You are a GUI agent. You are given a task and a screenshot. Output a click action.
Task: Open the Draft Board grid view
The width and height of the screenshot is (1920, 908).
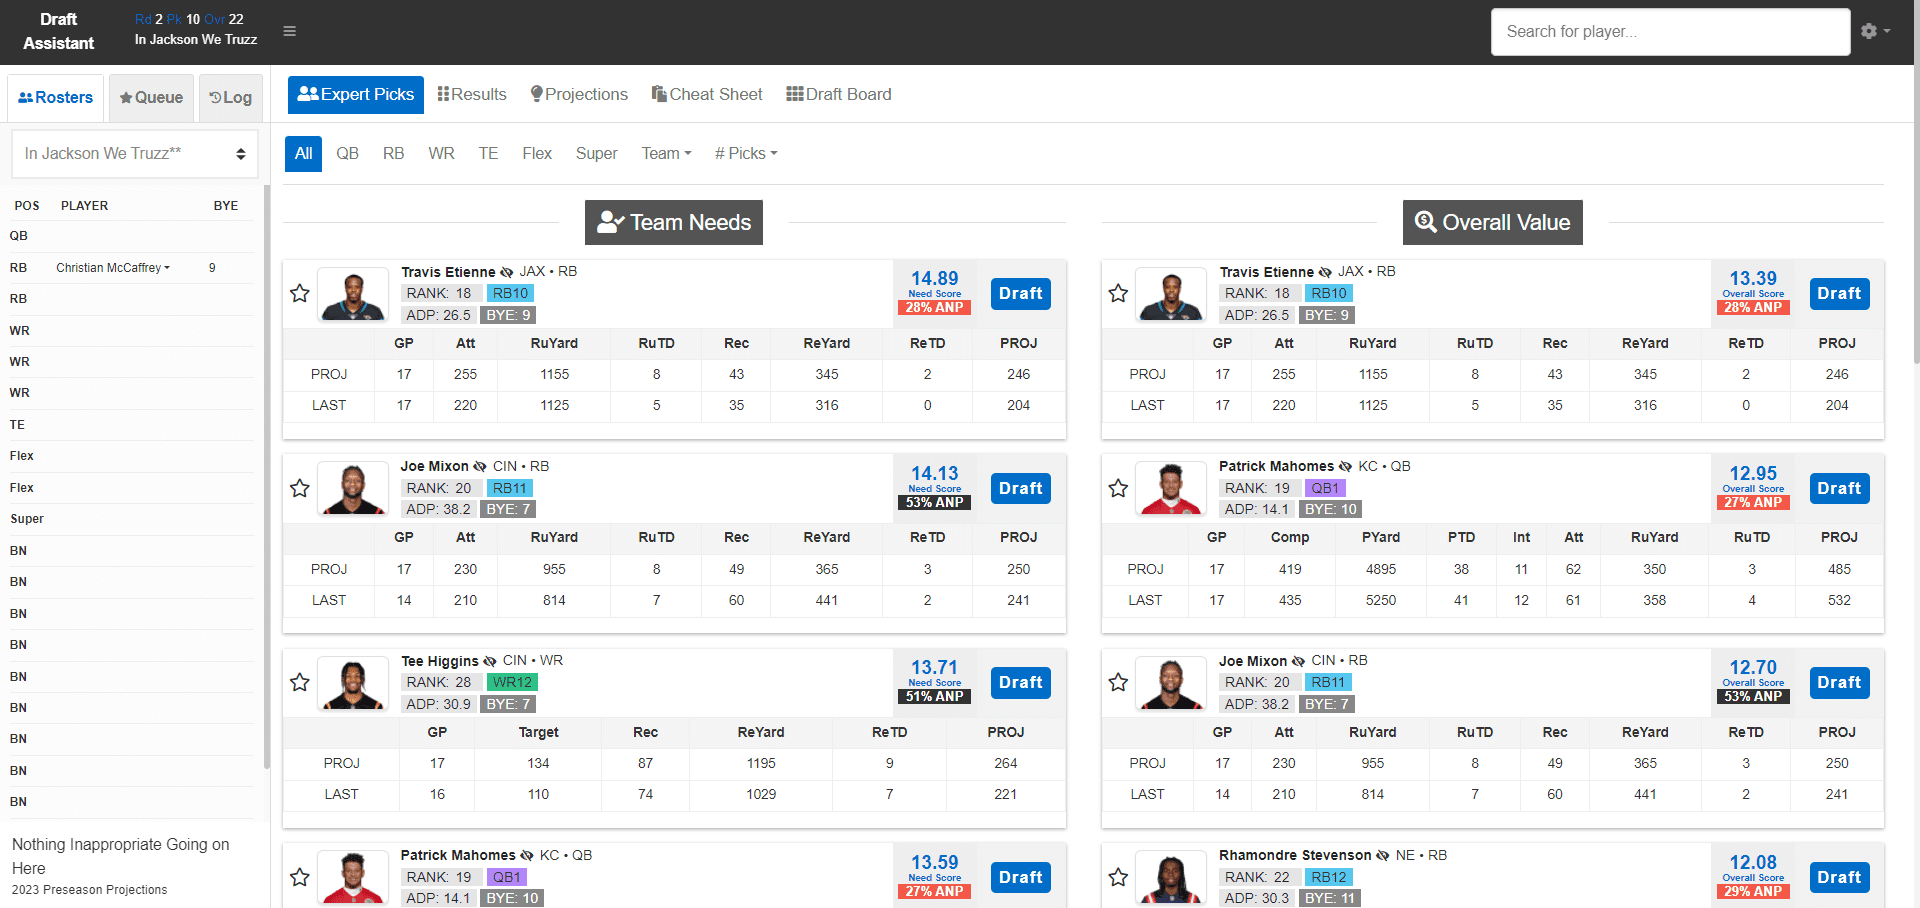tap(838, 94)
